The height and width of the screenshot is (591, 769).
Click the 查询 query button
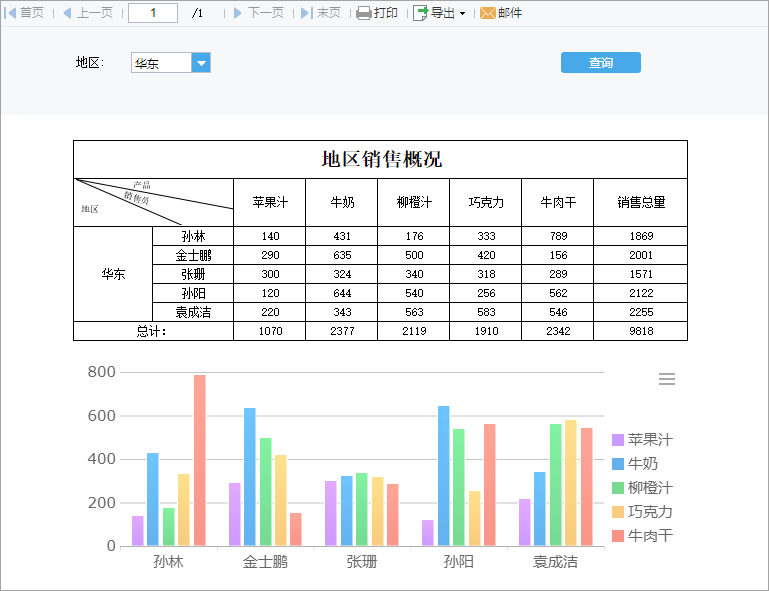[x=601, y=62]
